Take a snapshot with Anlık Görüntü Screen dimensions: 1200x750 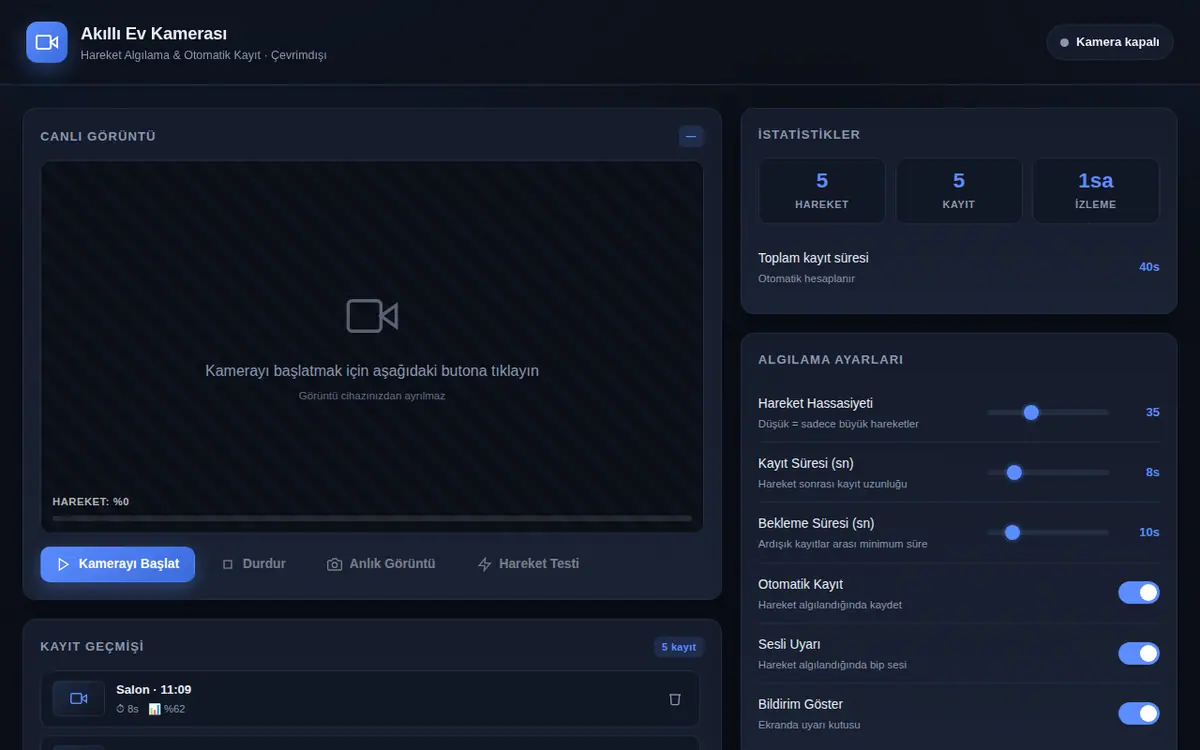pos(381,564)
